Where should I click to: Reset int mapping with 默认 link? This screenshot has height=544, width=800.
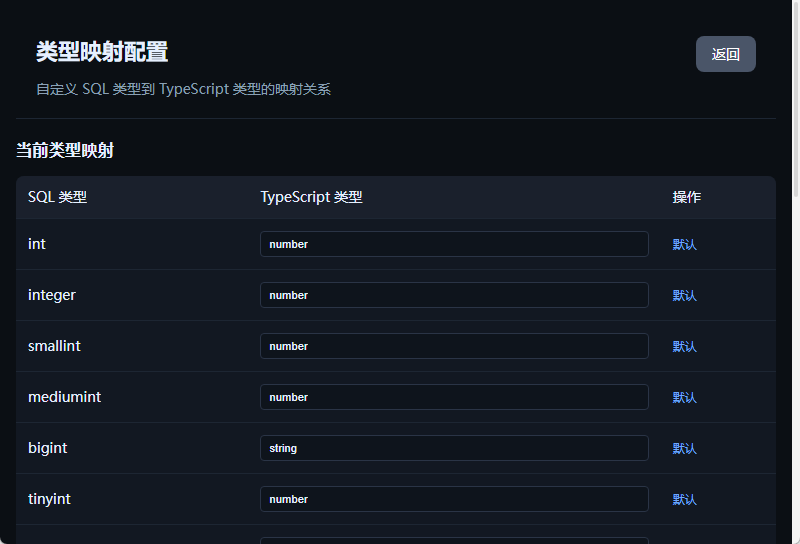684,244
